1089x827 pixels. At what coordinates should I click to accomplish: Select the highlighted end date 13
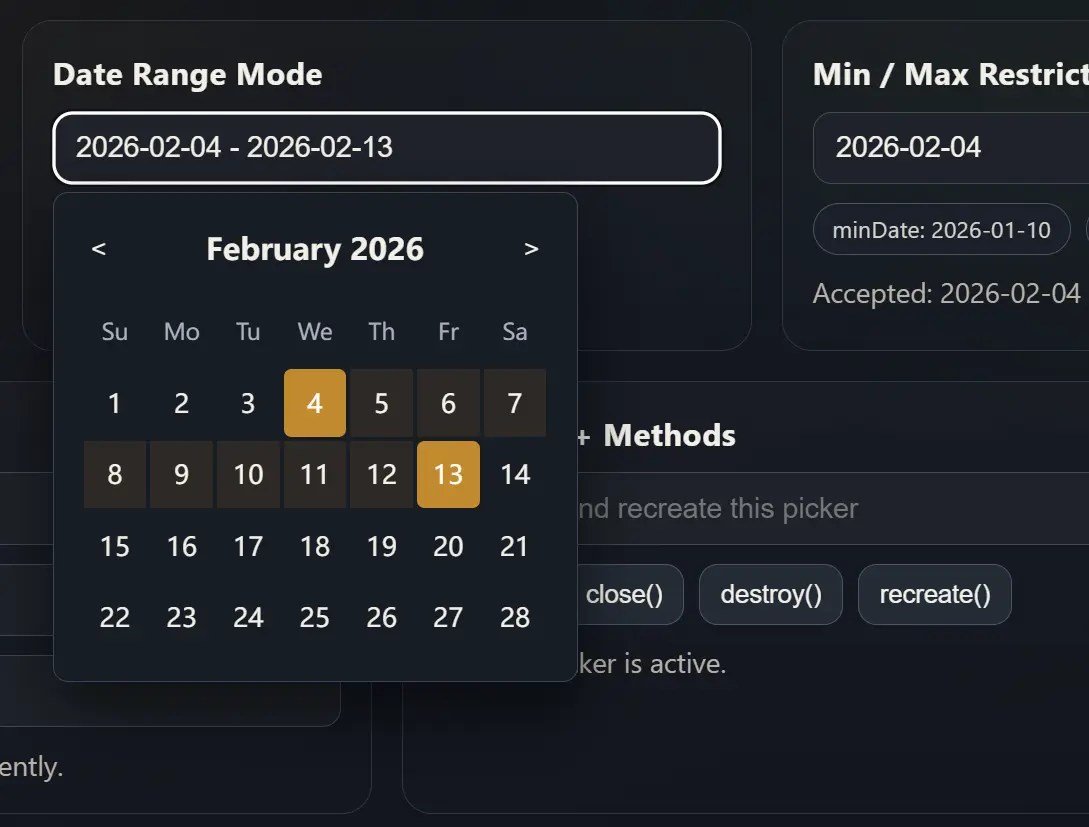click(x=448, y=475)
